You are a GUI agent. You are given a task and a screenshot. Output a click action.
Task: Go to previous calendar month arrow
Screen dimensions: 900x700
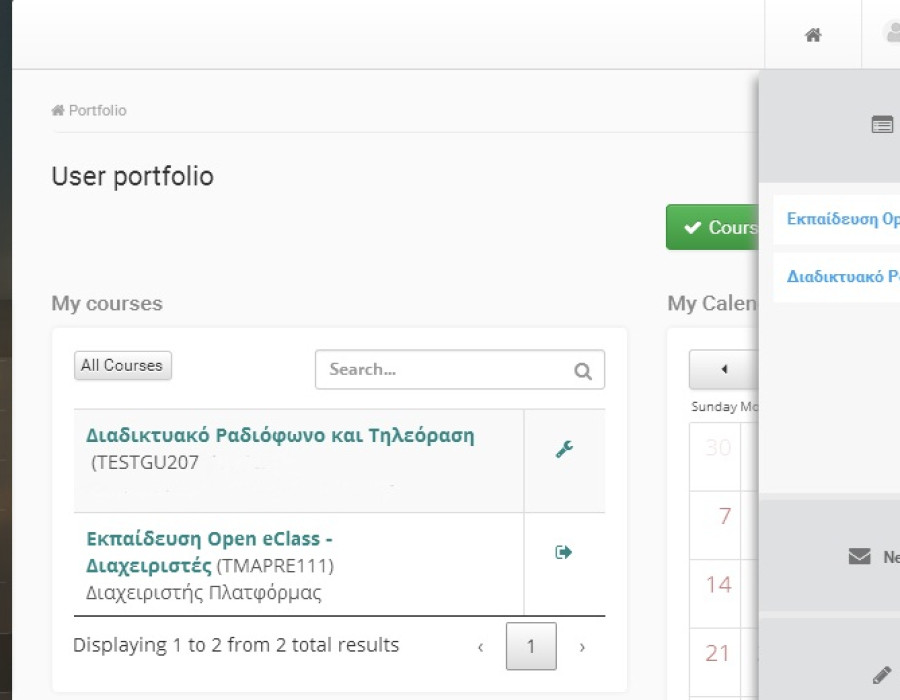[x=724, y=369]
